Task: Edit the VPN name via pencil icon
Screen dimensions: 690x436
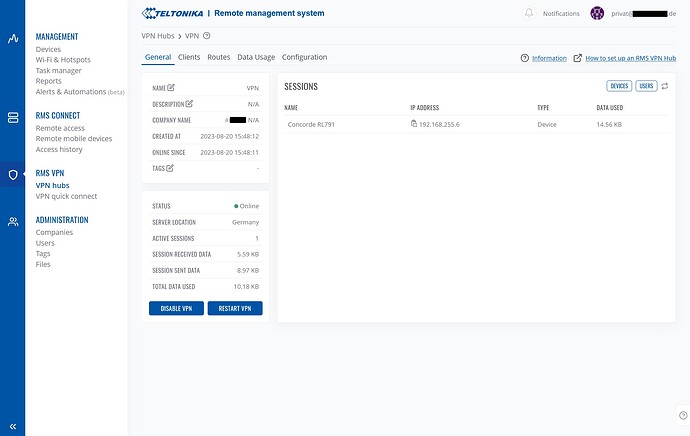Action: 171,88
